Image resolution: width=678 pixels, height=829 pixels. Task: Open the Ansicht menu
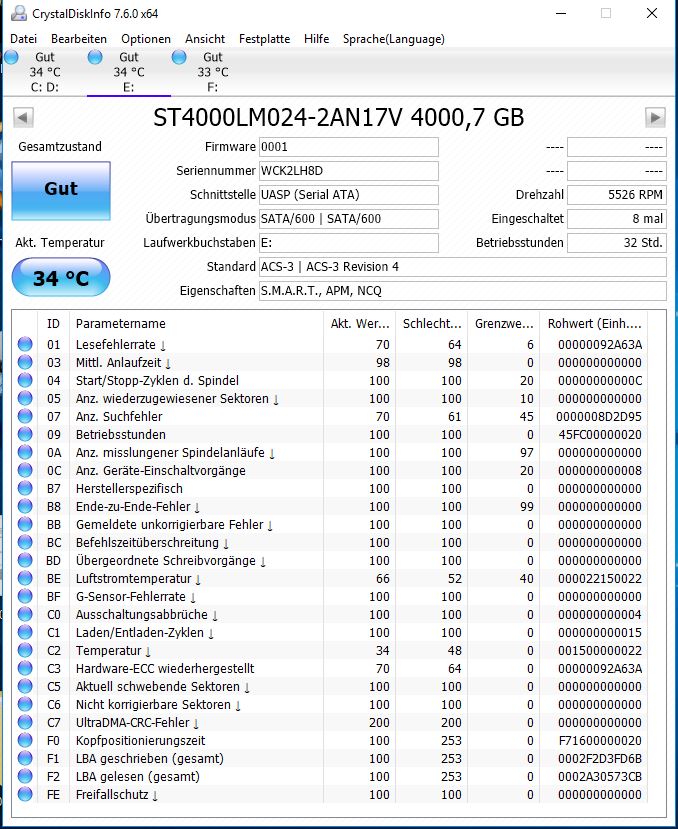click(x=205, y=39)
